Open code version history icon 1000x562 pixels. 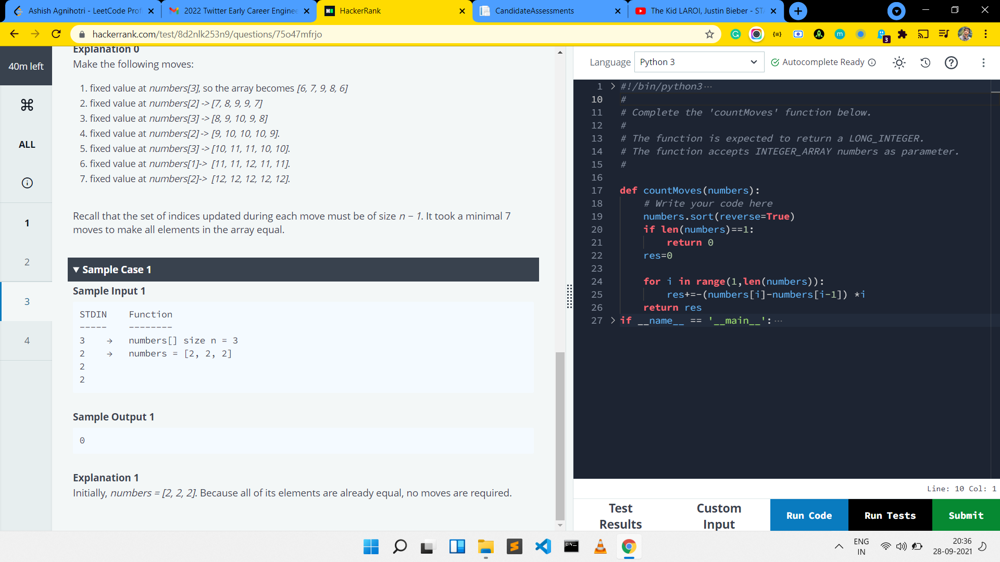pyautogui.click(x=925, y=62)
